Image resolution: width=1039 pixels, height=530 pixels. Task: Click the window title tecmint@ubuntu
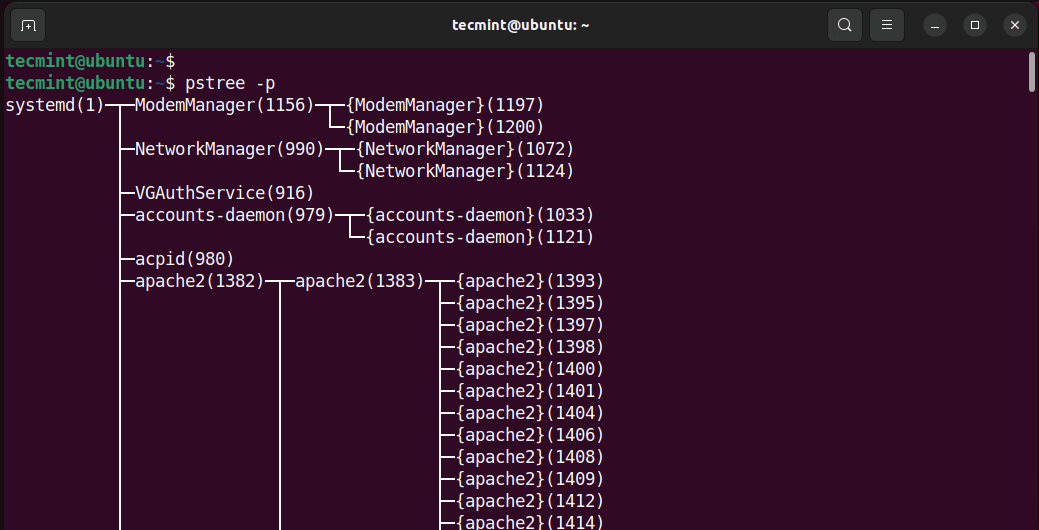click(520, 25)
